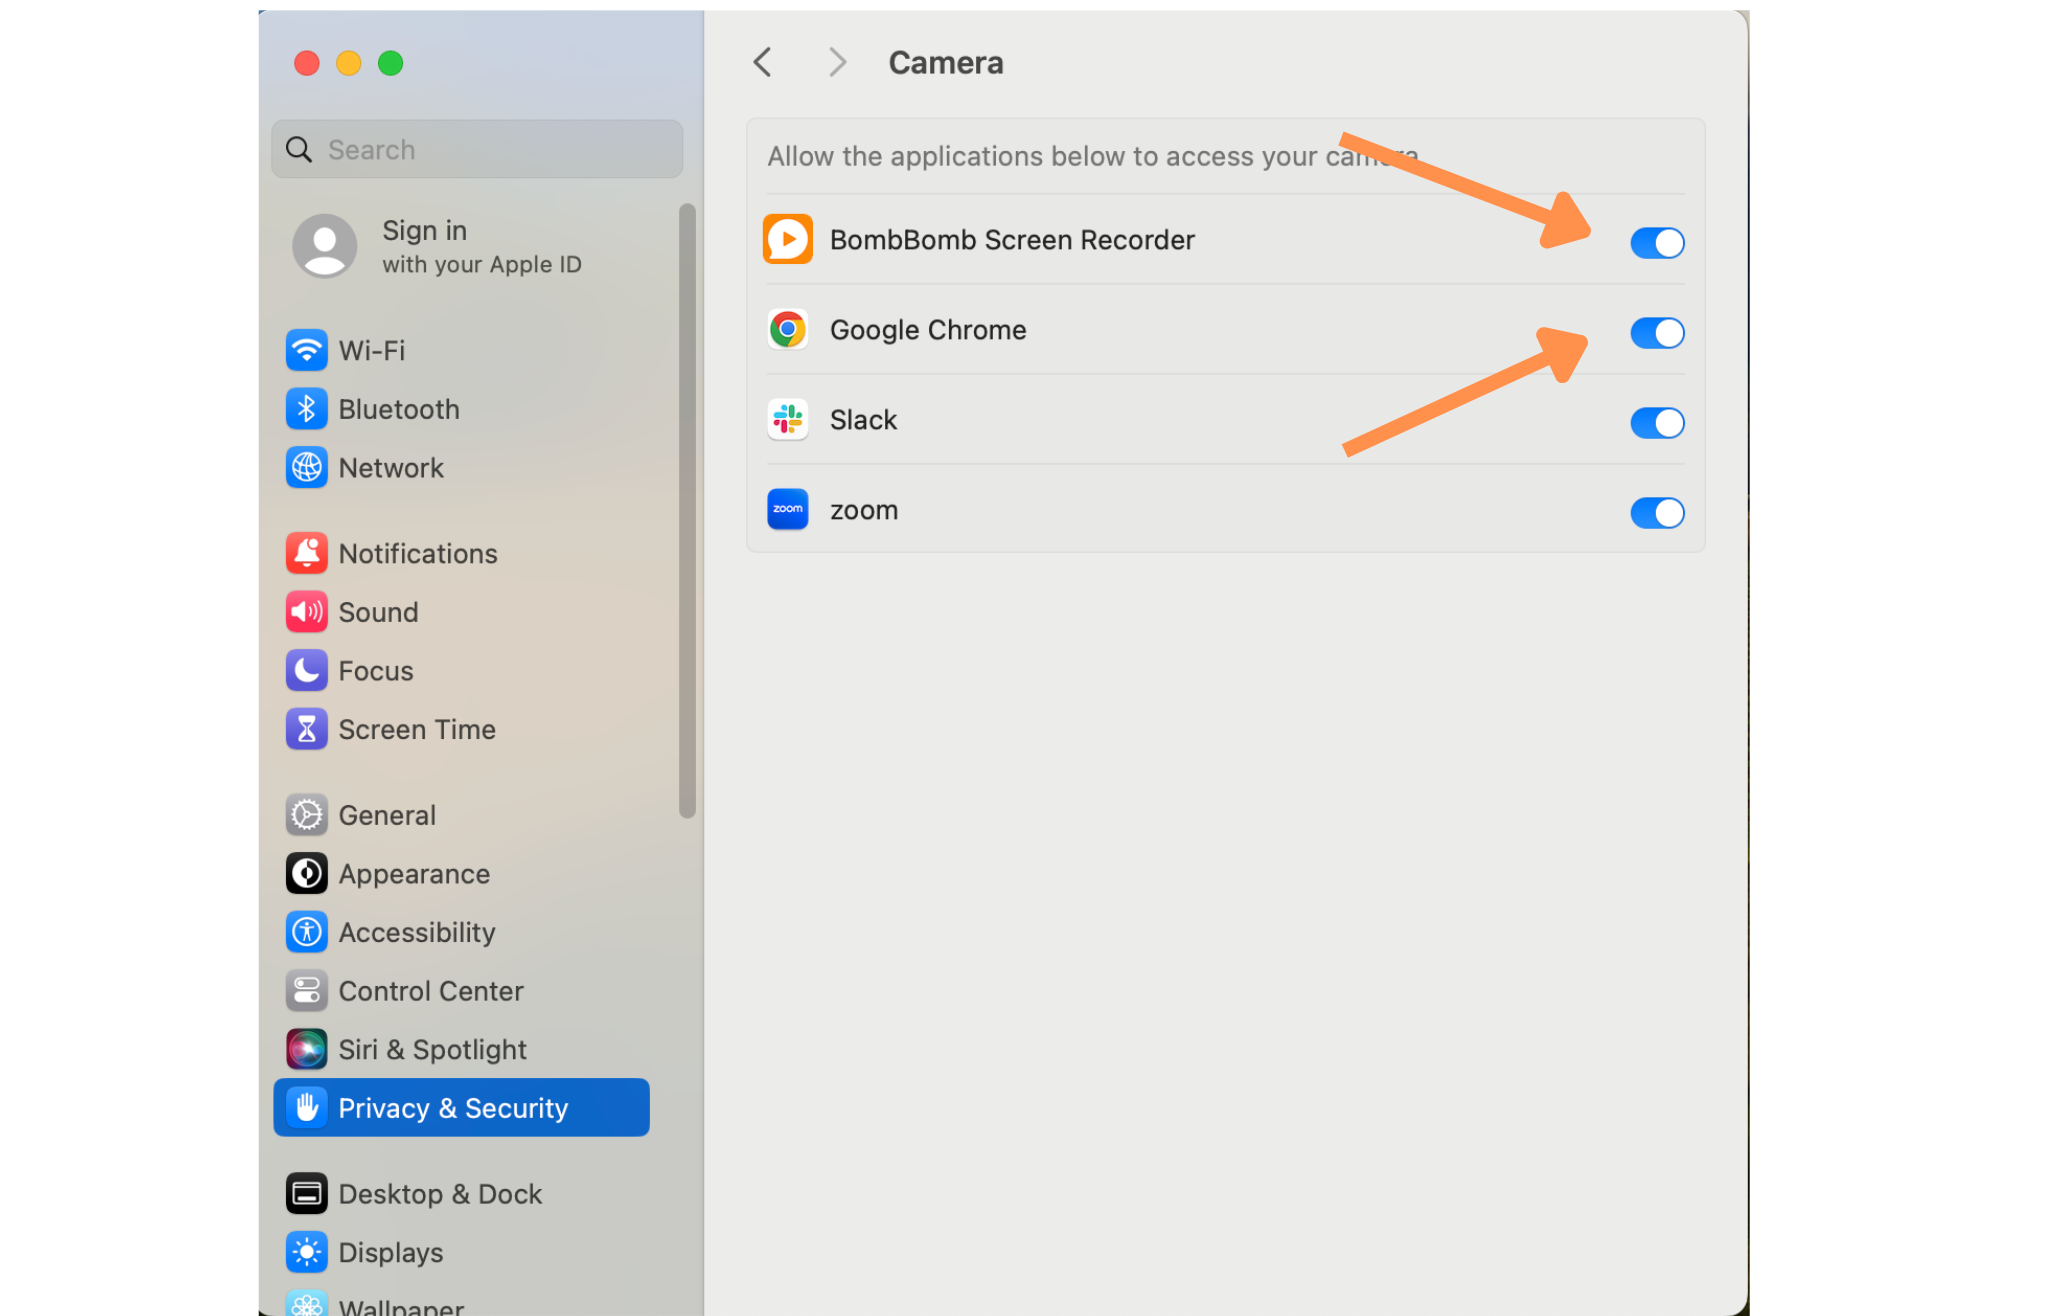Turn off Google Chrome camera toggle
Image resolution: width=2048 pixels, height=1316 pixels.
[1657, 333]
